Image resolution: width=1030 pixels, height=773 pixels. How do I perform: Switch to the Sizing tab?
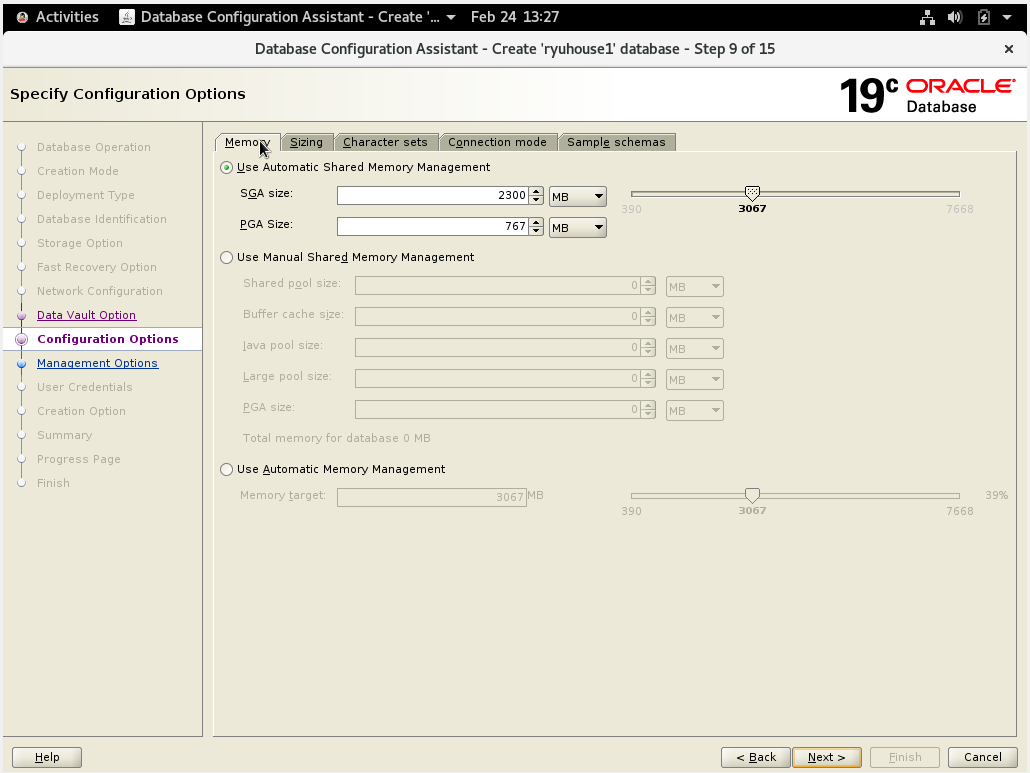coord(306,142)
